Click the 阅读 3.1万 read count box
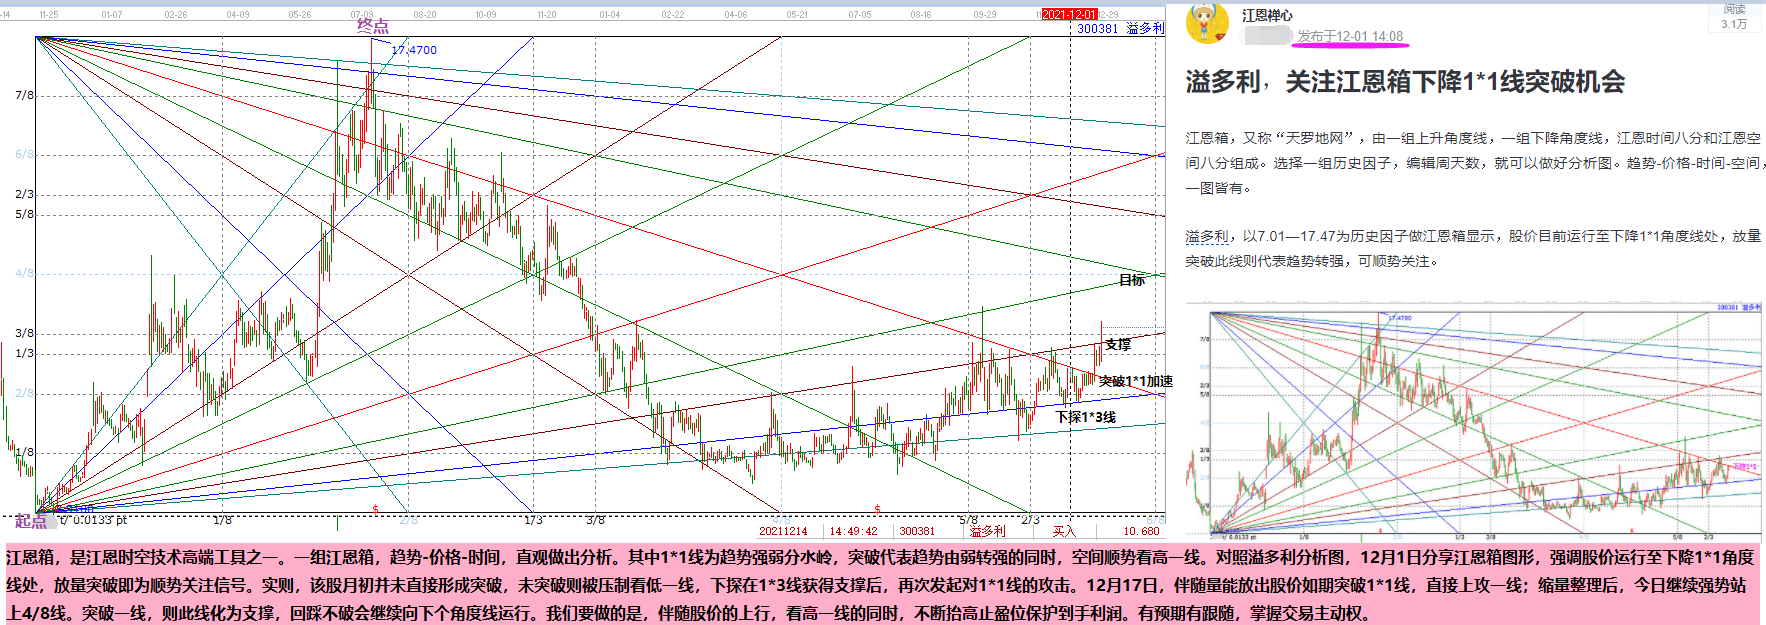1766x625 pixels. tap(1734, 16)
